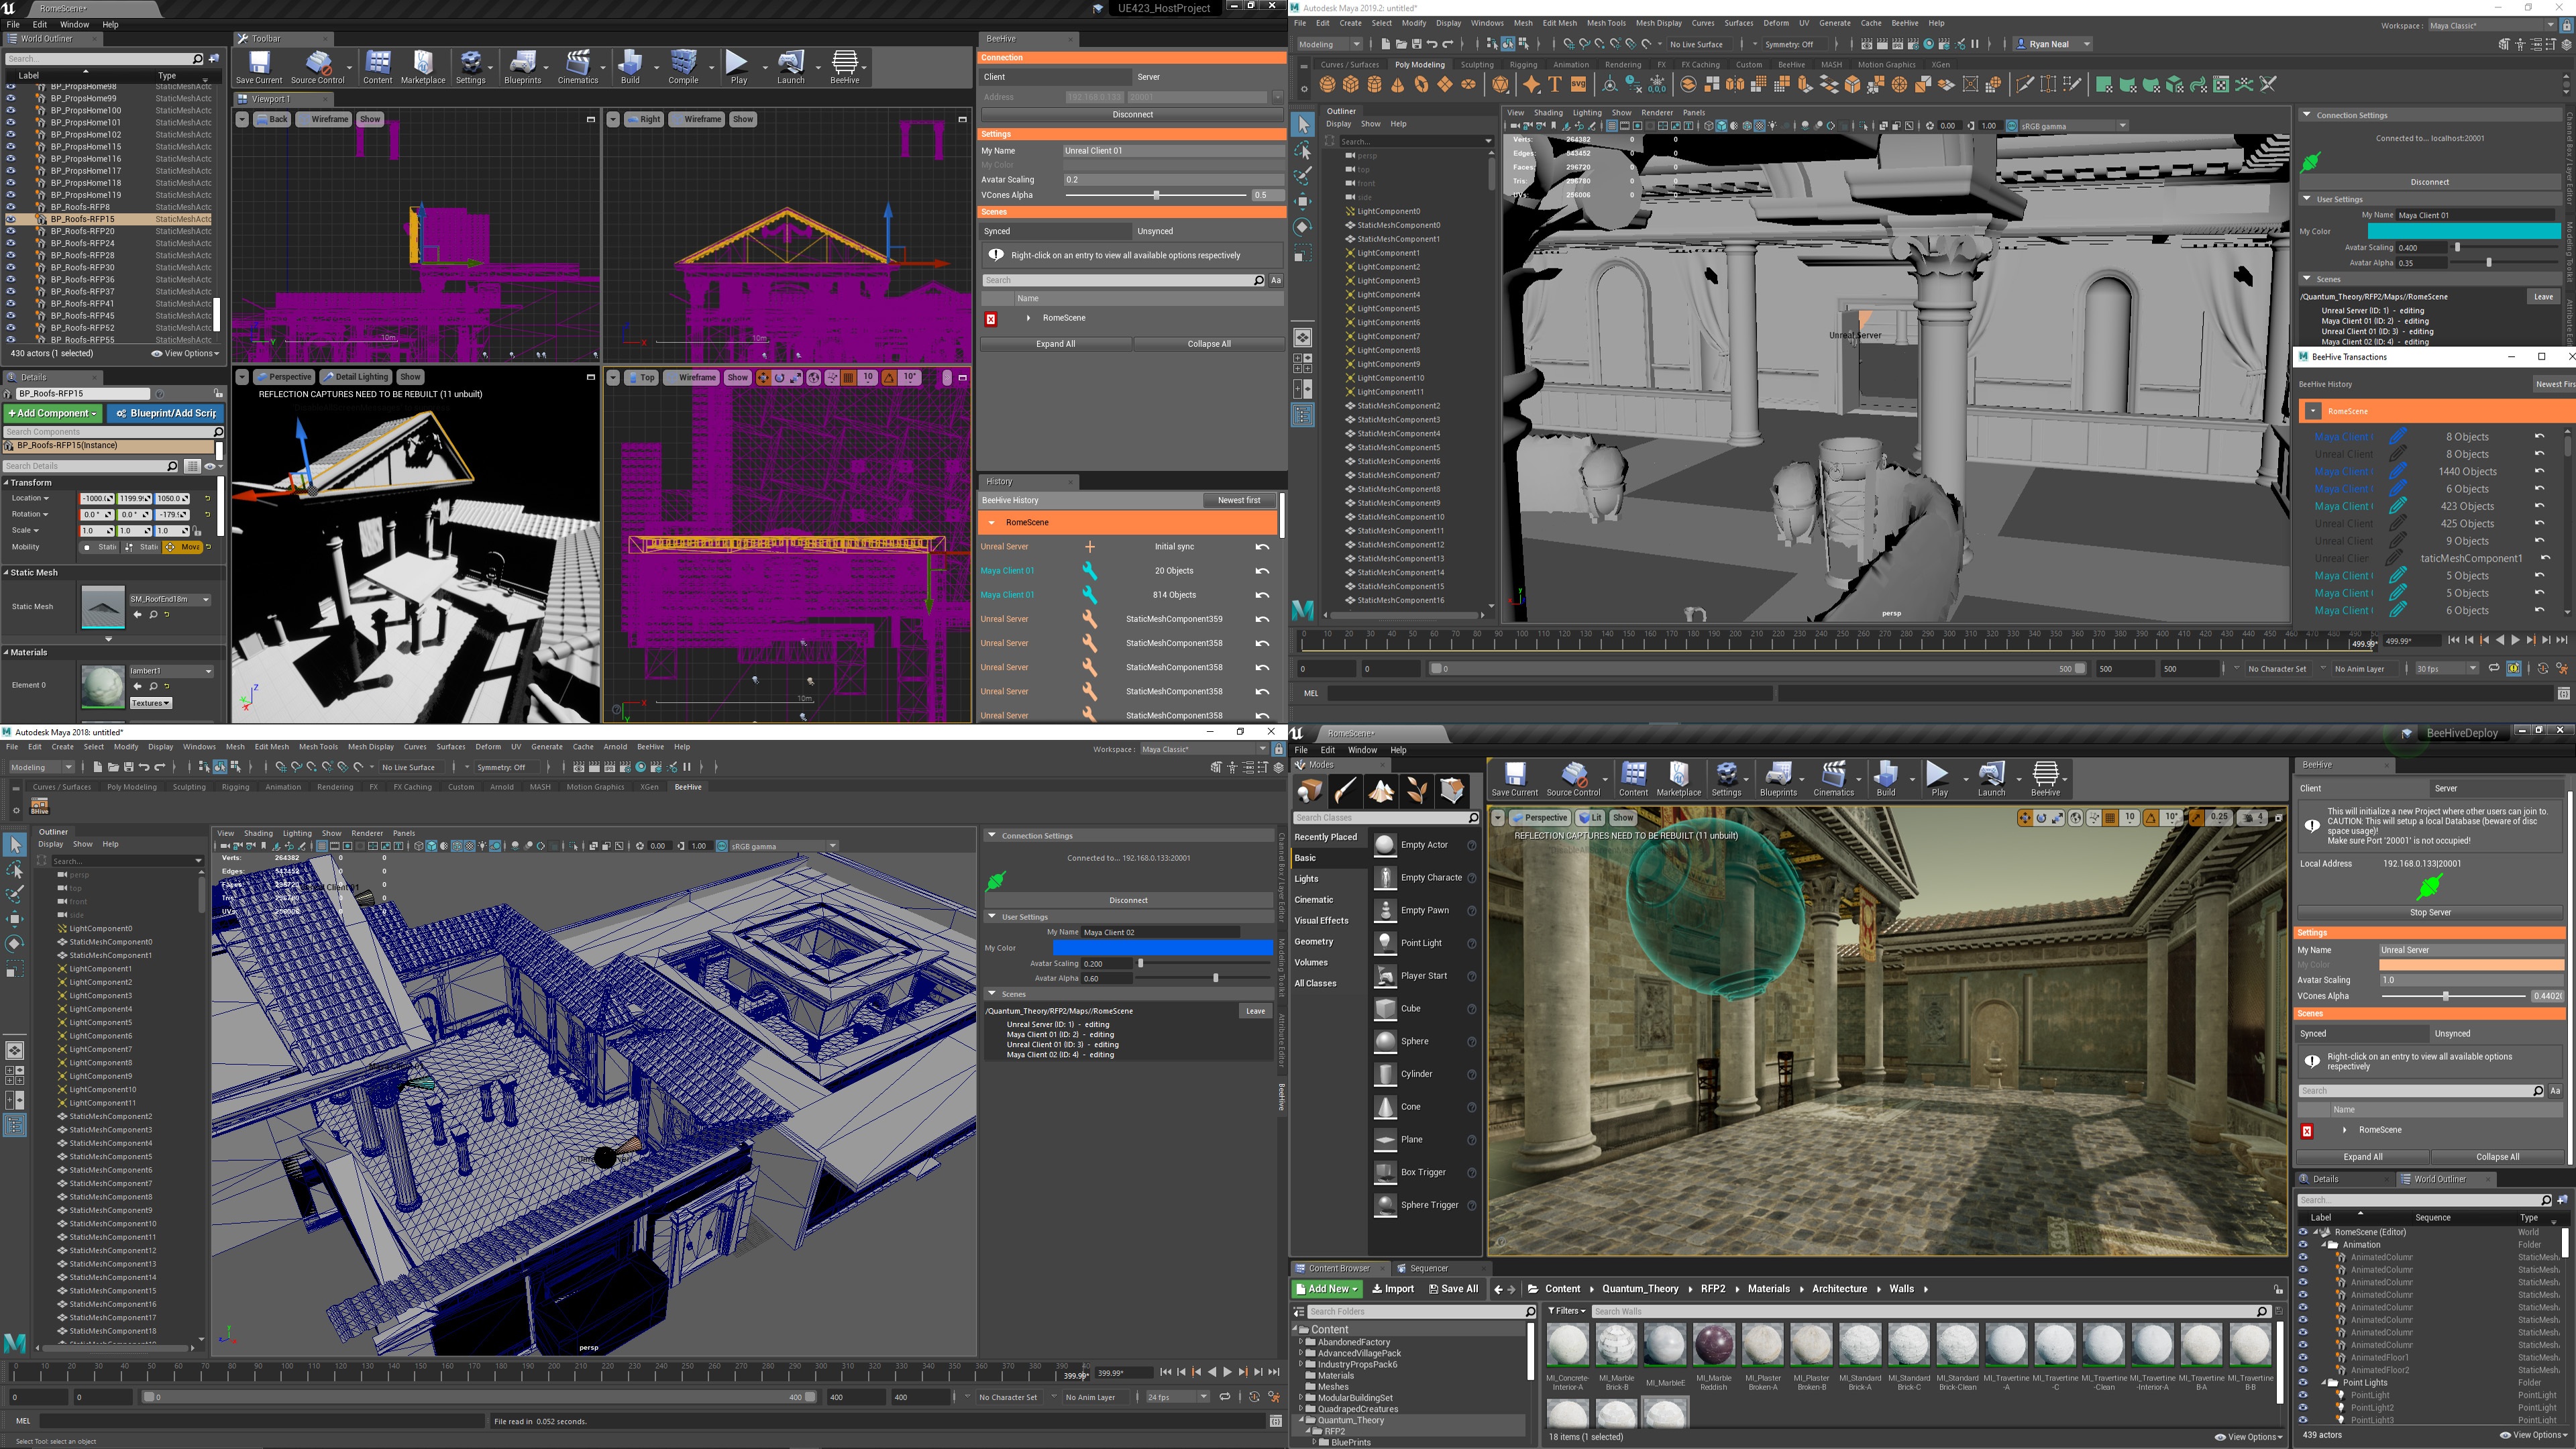Open Modeling menu set dropdown in Maya 2019
Image resolution: width=2576 pixels, height=1449 pixels.
coord(1329,44)
